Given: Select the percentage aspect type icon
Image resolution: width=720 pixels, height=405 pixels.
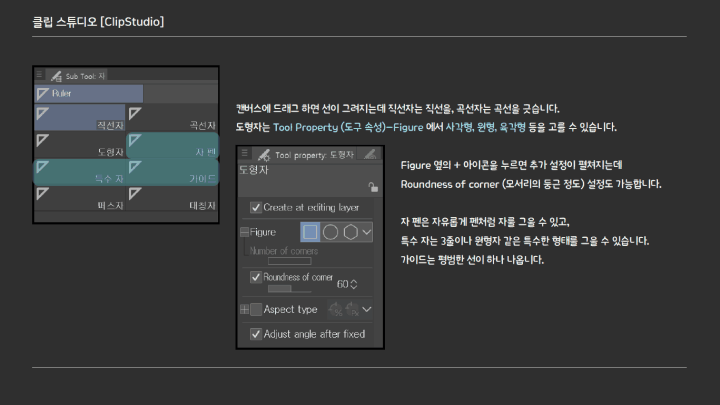Looking at the screenshot, I should [x=336, y=309].
